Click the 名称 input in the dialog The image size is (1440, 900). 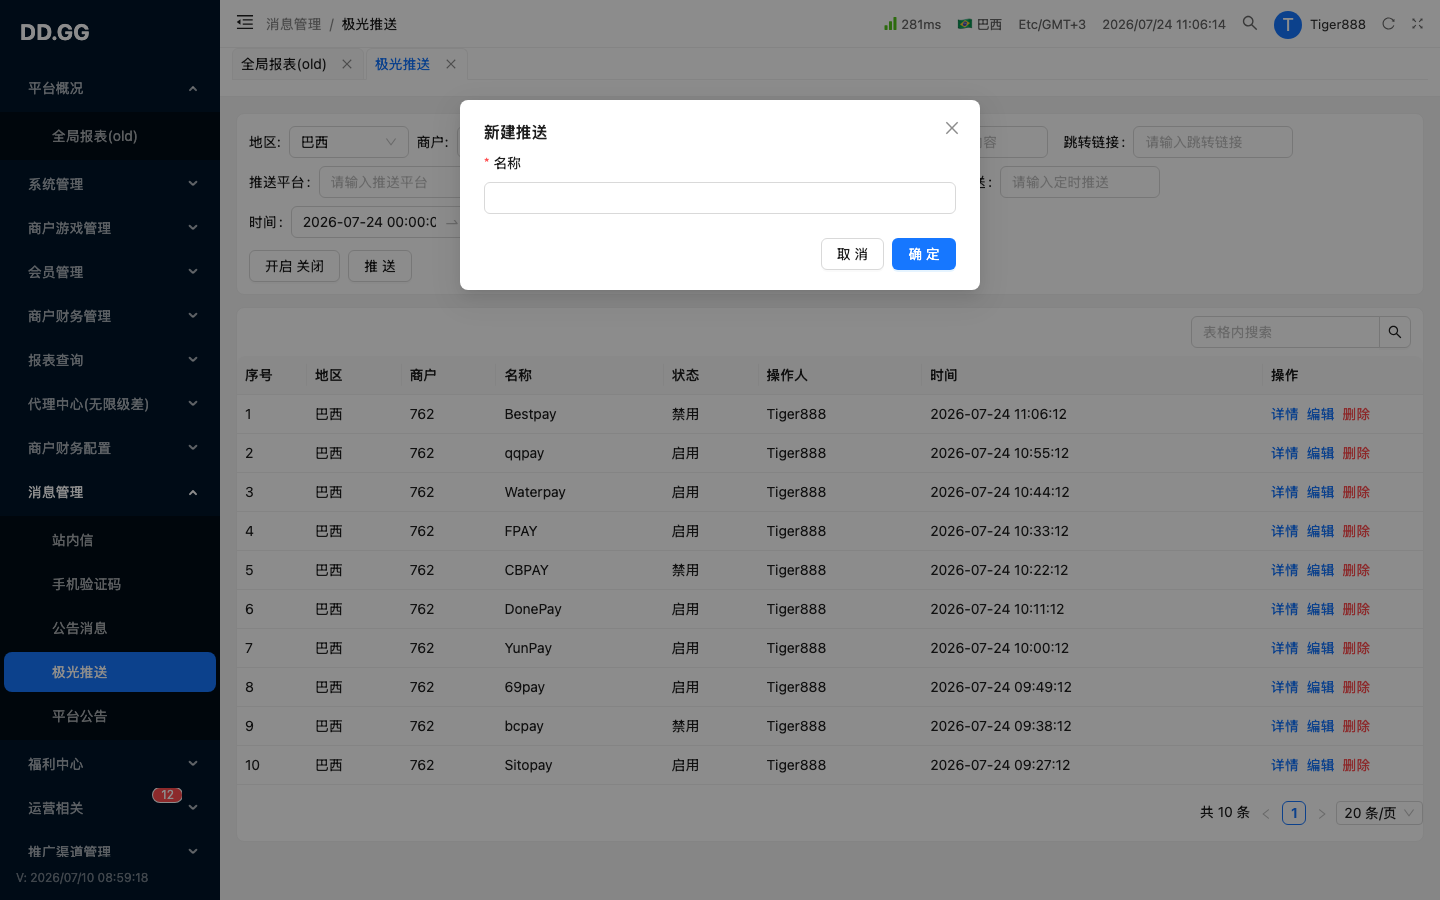pos(720,198)
